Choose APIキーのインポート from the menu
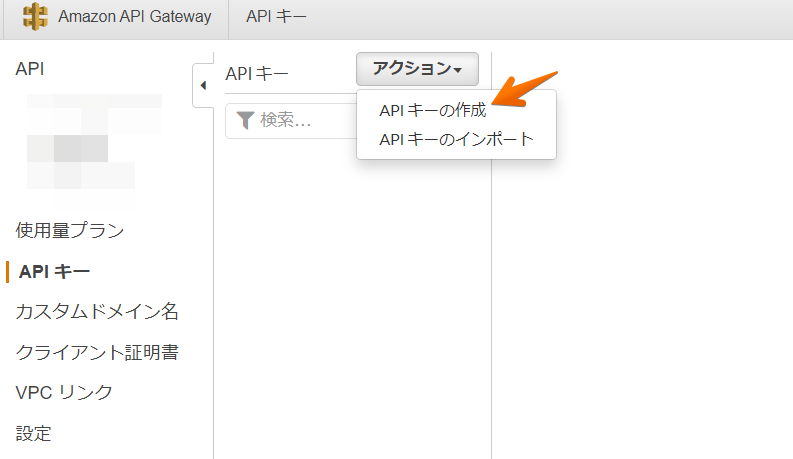793x459 pixels. (456, 139)
